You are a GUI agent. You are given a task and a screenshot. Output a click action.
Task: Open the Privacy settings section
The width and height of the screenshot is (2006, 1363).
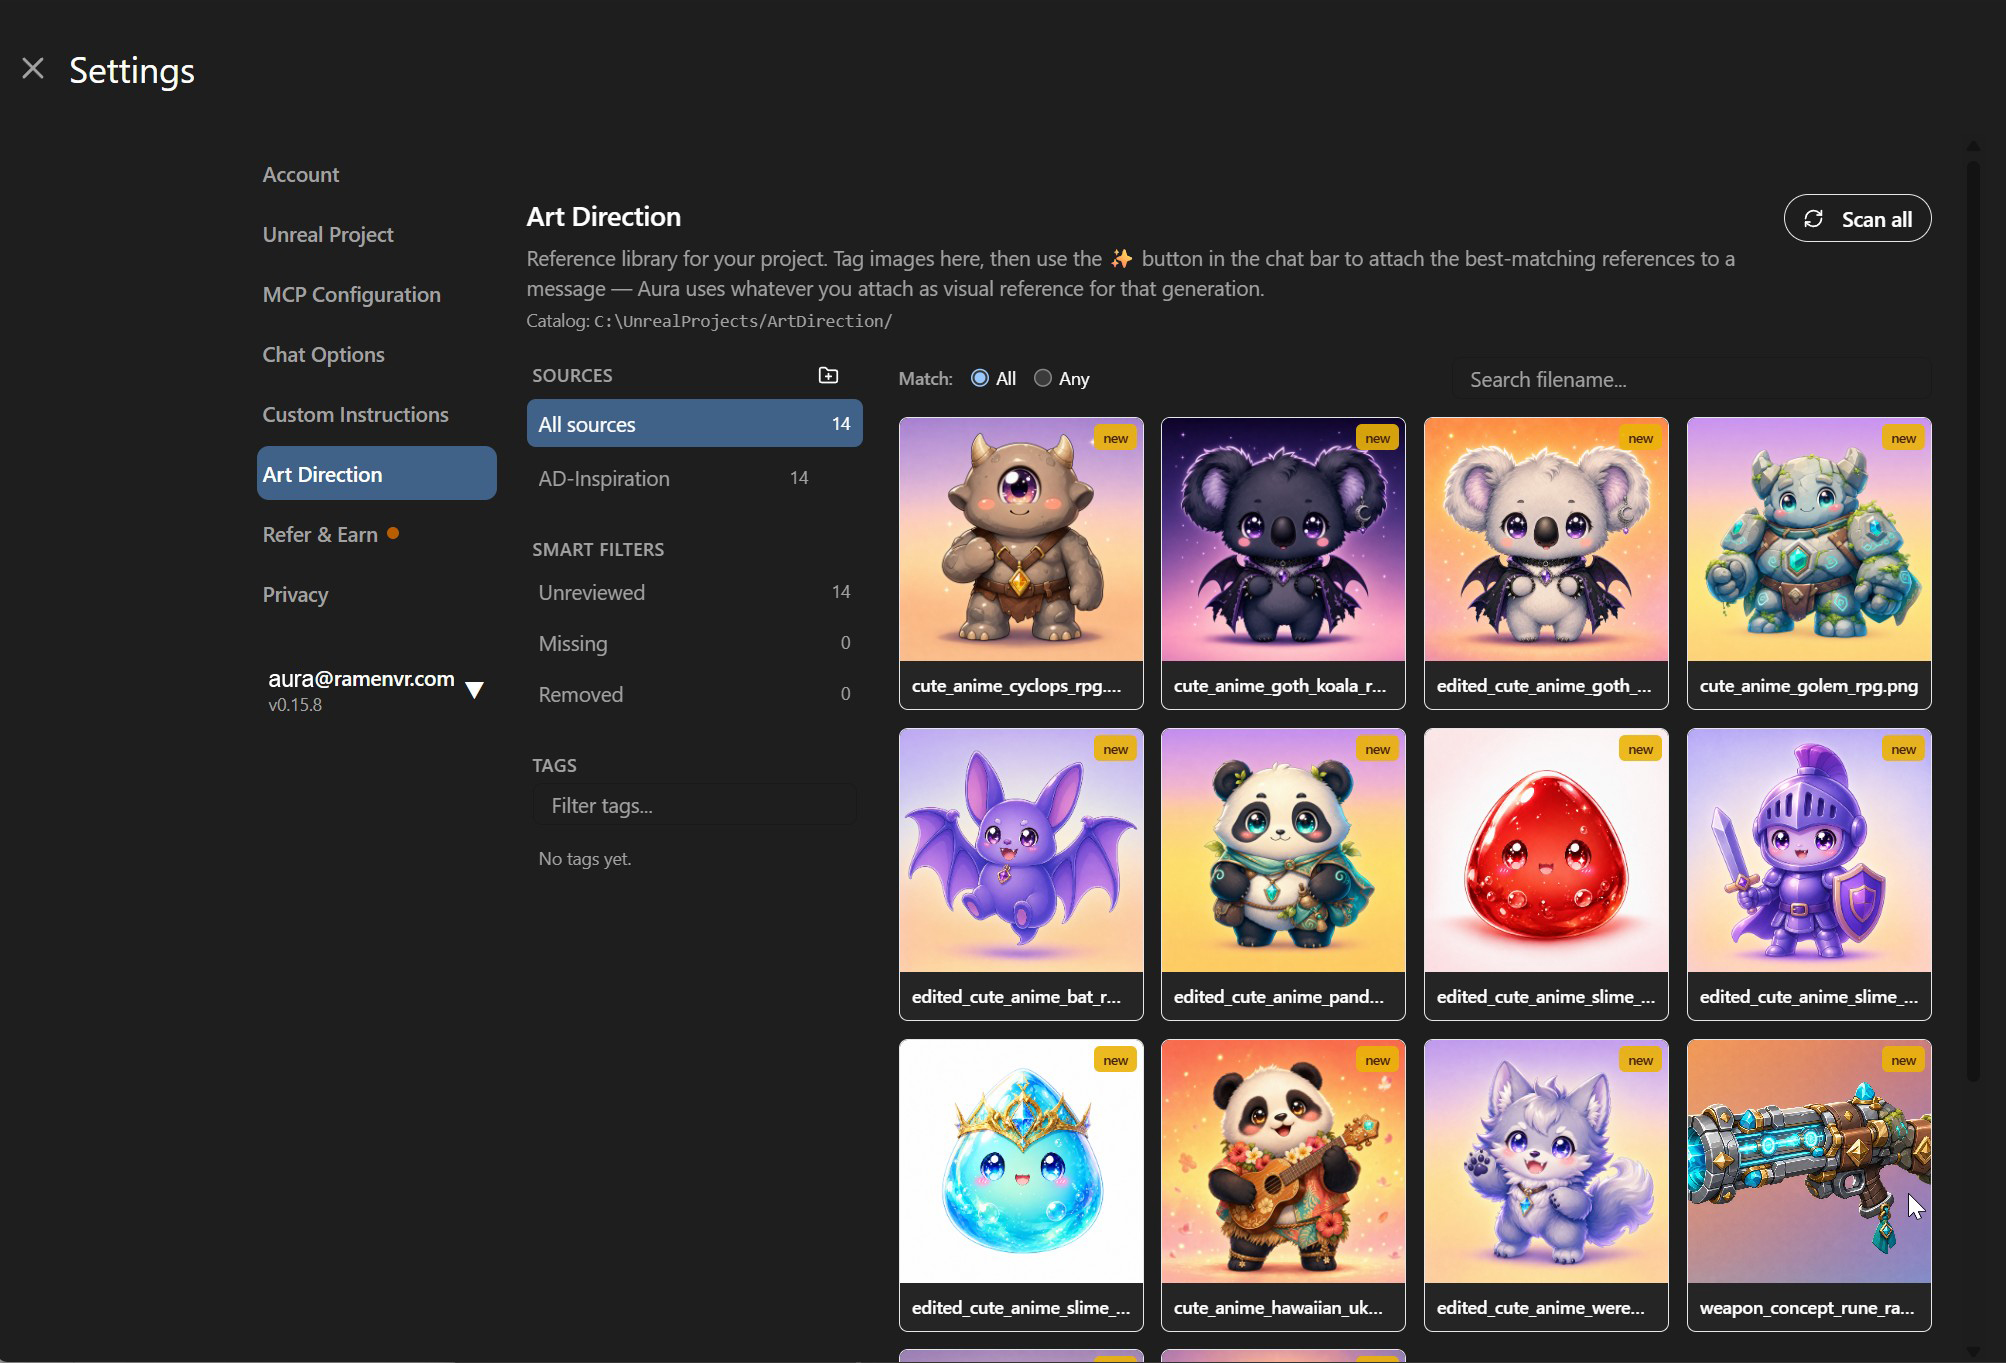[x=295, y=594]
